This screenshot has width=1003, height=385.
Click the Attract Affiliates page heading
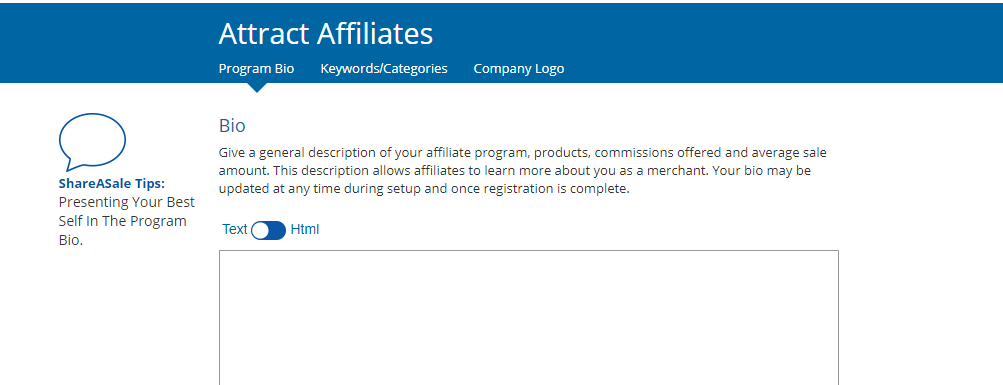click(326, 33)
